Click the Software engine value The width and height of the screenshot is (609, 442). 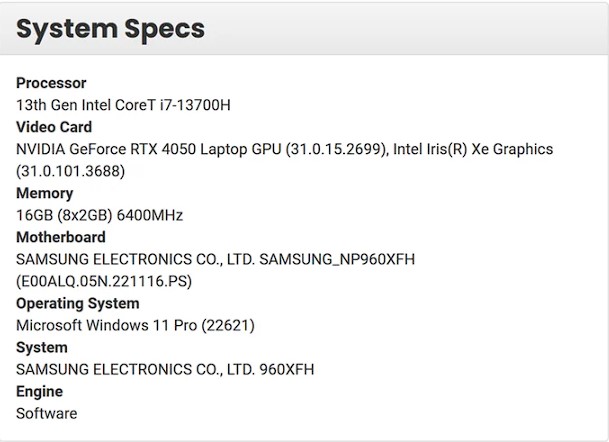(x=46, y=413)
